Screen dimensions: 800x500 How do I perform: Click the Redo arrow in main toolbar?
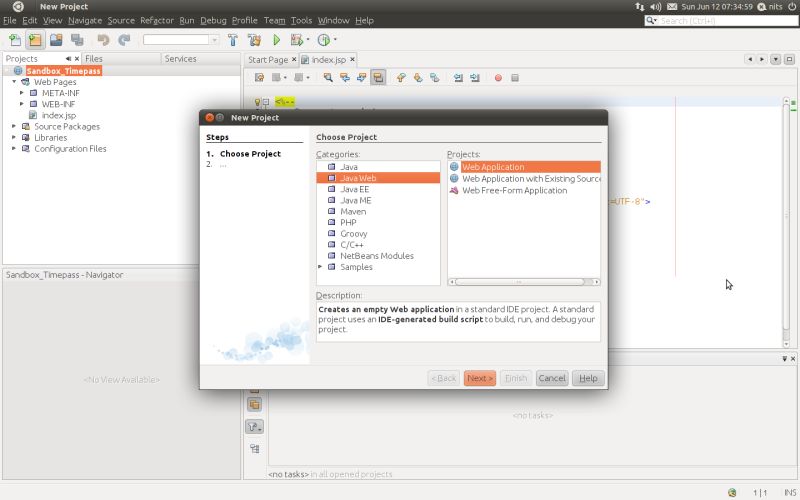tap(124, 40)
